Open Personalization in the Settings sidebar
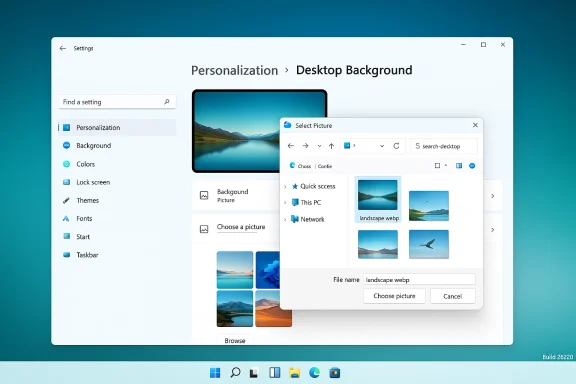Image resolution: width=576 pixels, height=384 pixels. 117,128
